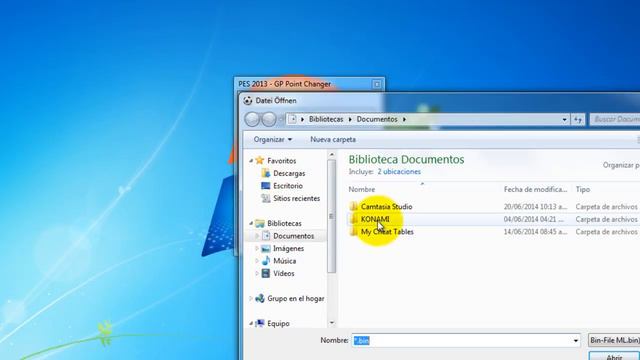Click the refresh button beside address bar

point(578,120)
